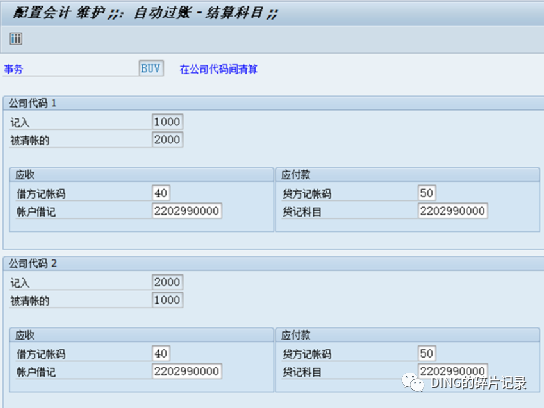This screenshot has width=544, height=408.
Task: Click 被清帐的 label in 公司代码 2
Action: pos(30,301)
